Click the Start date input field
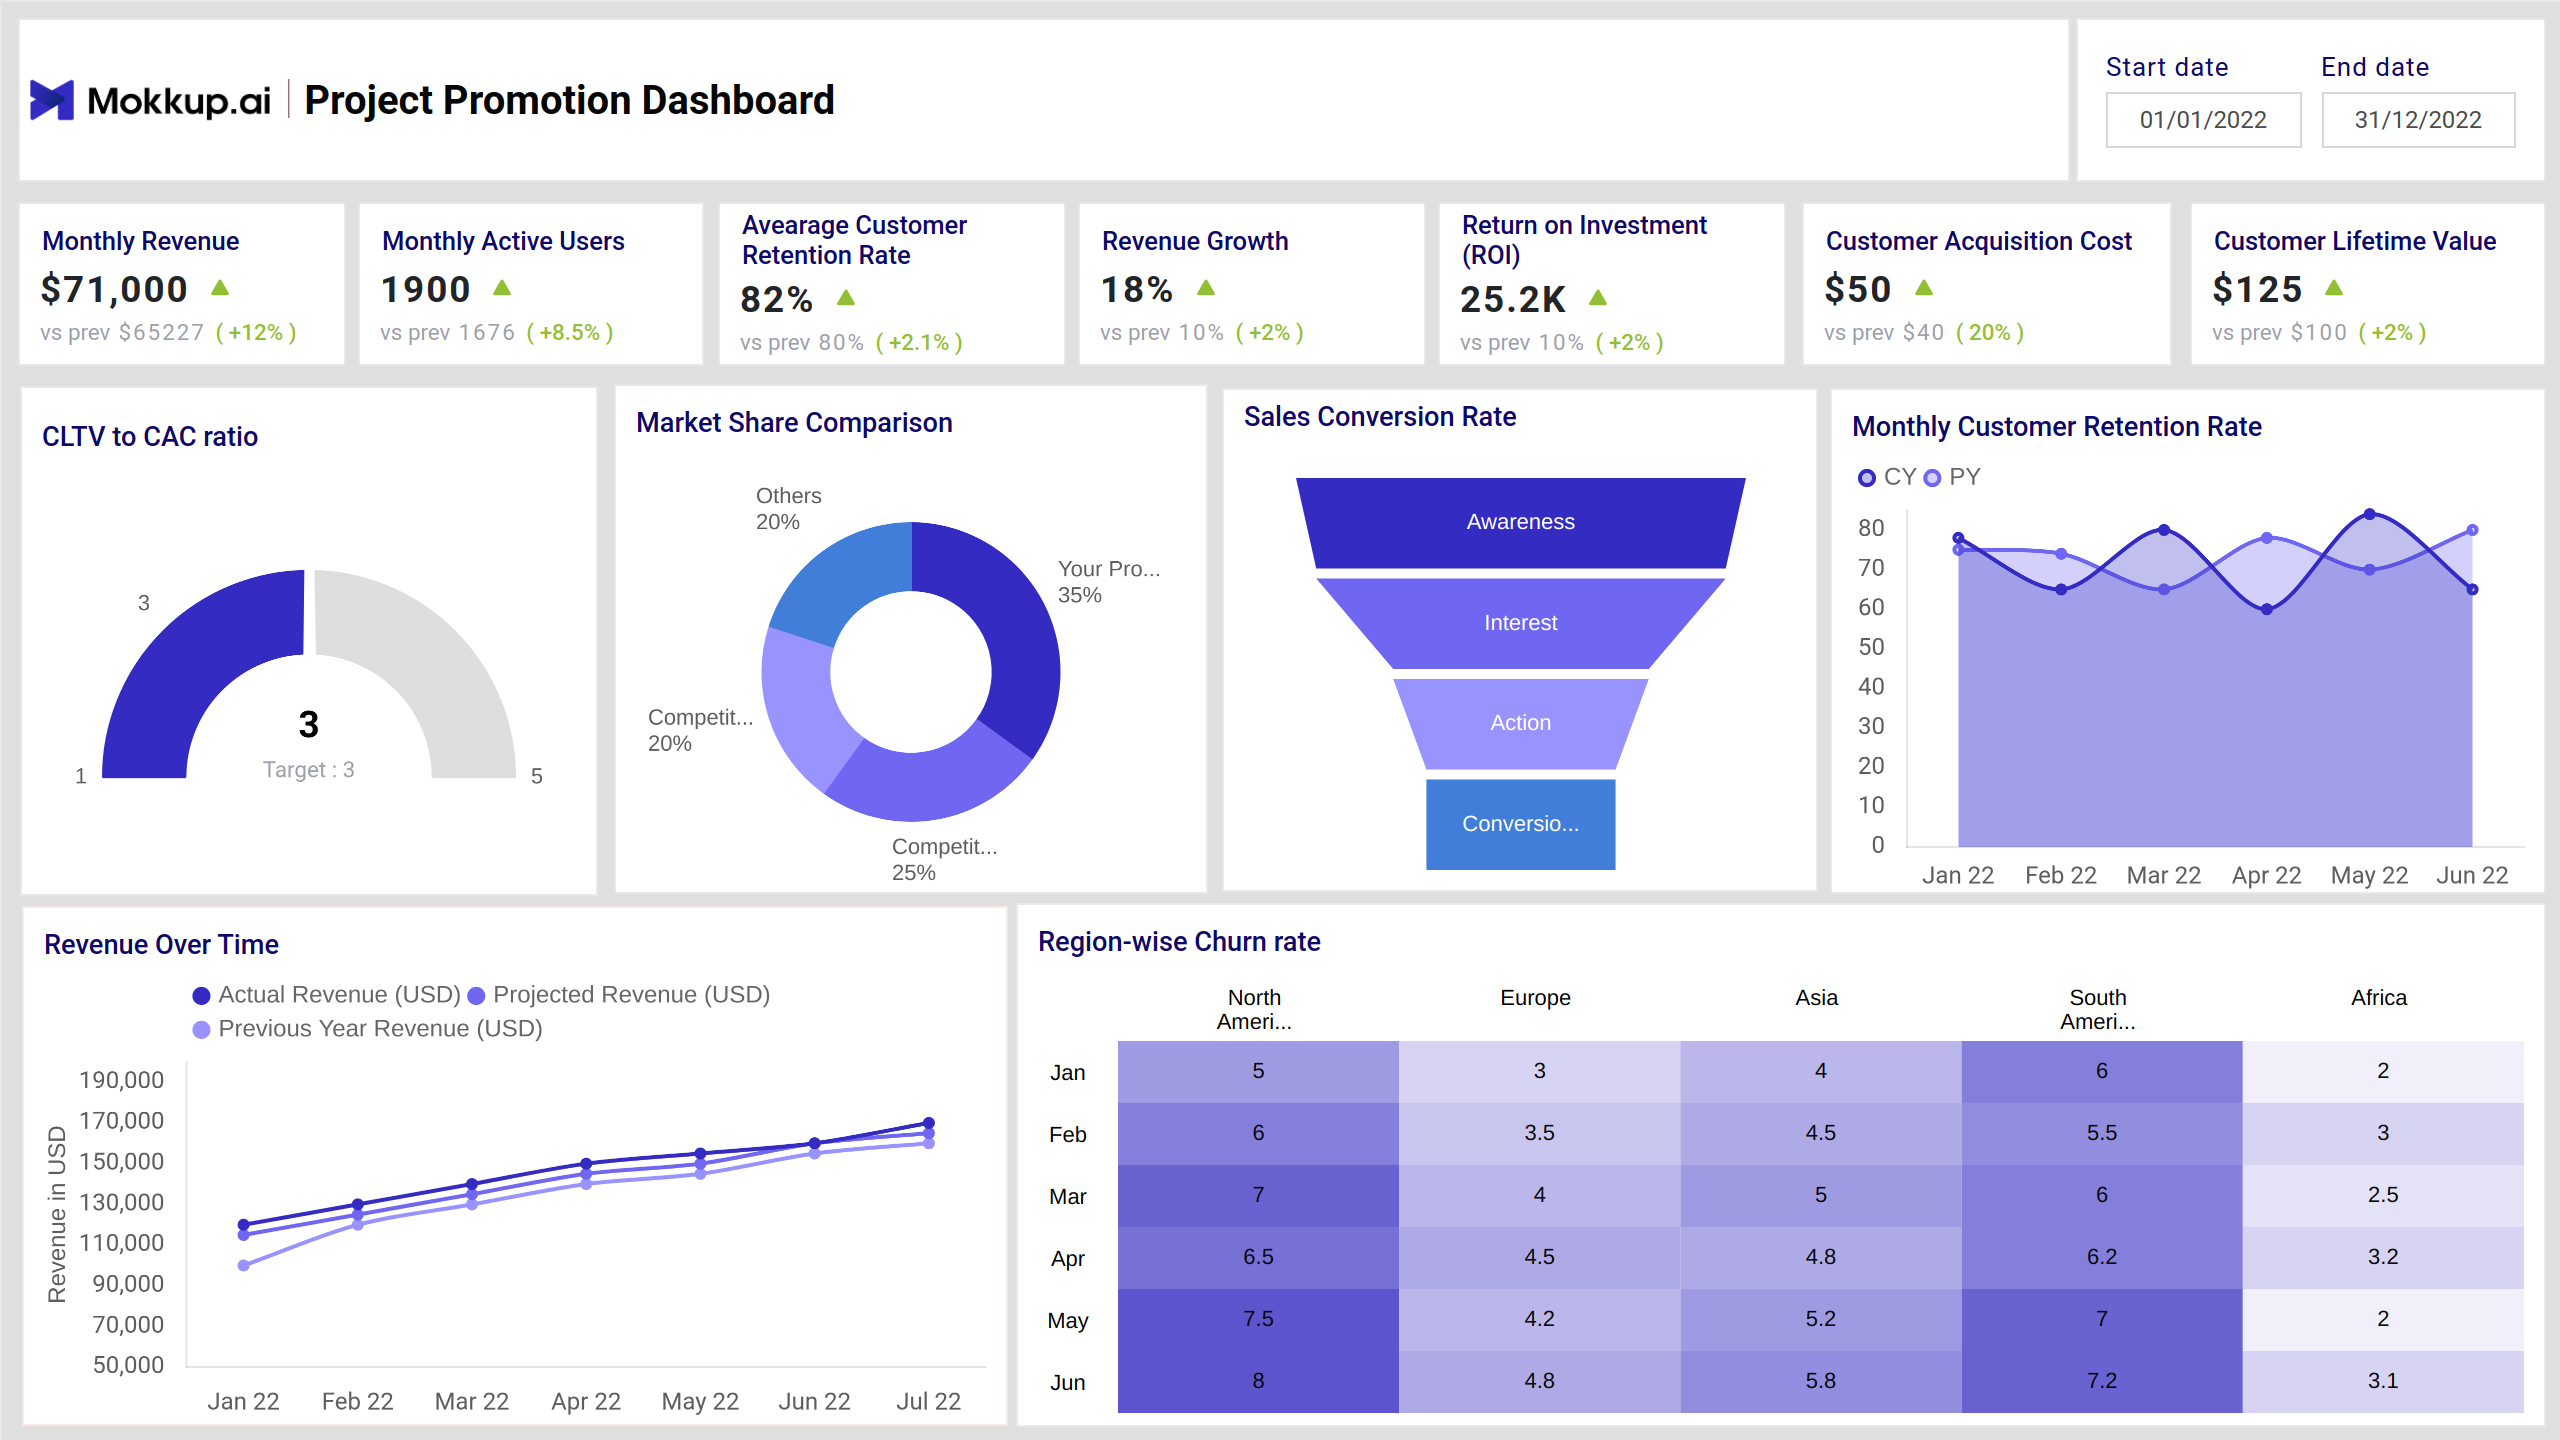The height and width of the screenshot is (1440, 2560). [x=2203, y=120]
